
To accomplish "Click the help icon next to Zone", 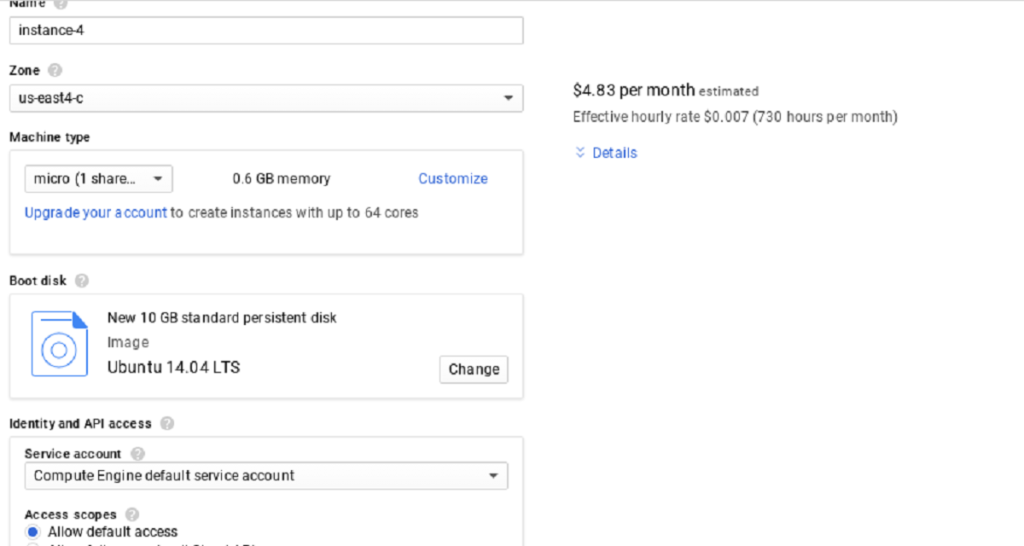I will (x=55, y=71).
